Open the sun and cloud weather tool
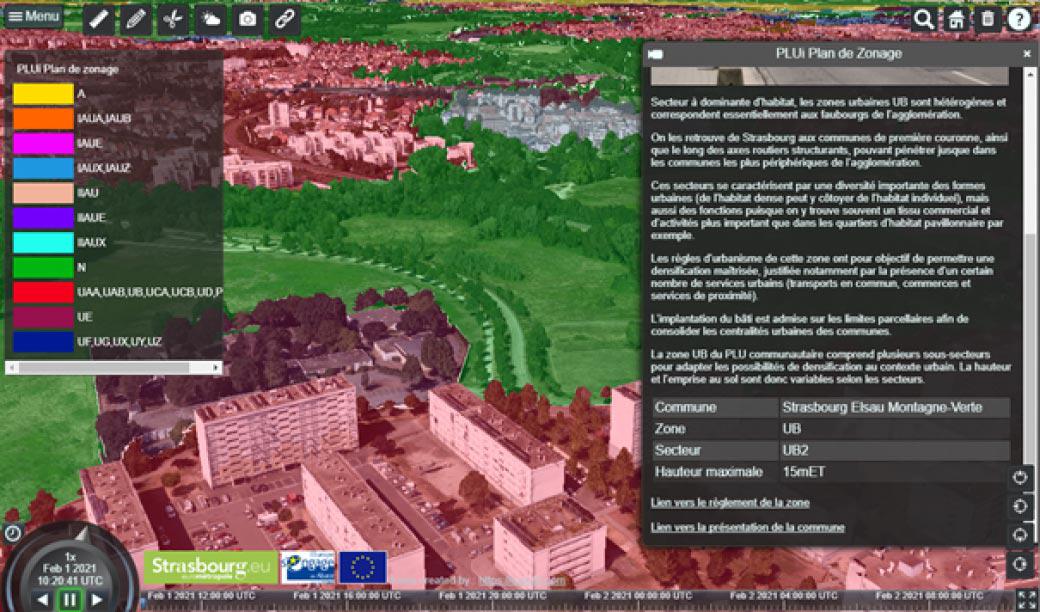Viewport: 1040px width, 612px height. [x=210, y=20]
